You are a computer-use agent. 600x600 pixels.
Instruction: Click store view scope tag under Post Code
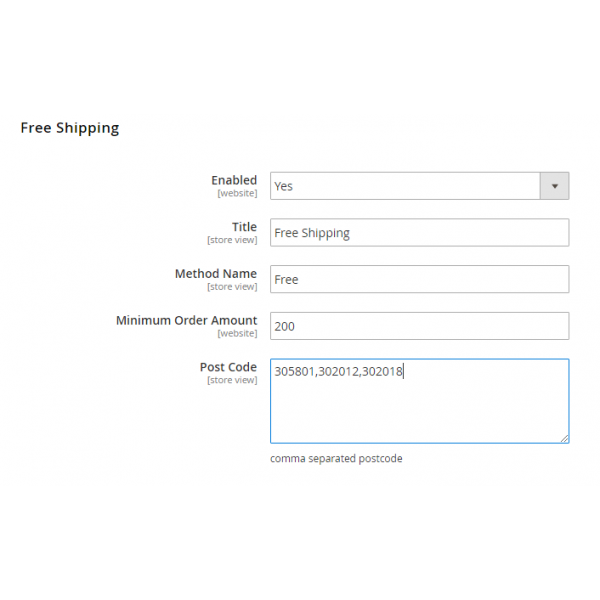[232, 380]
